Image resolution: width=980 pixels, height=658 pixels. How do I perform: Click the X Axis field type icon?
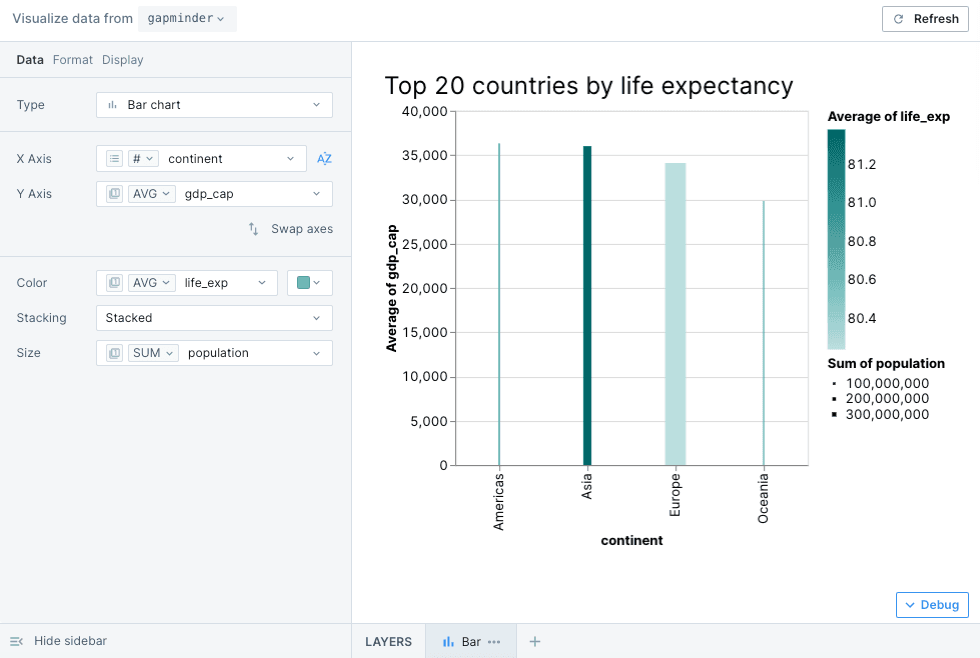[114, 159]
